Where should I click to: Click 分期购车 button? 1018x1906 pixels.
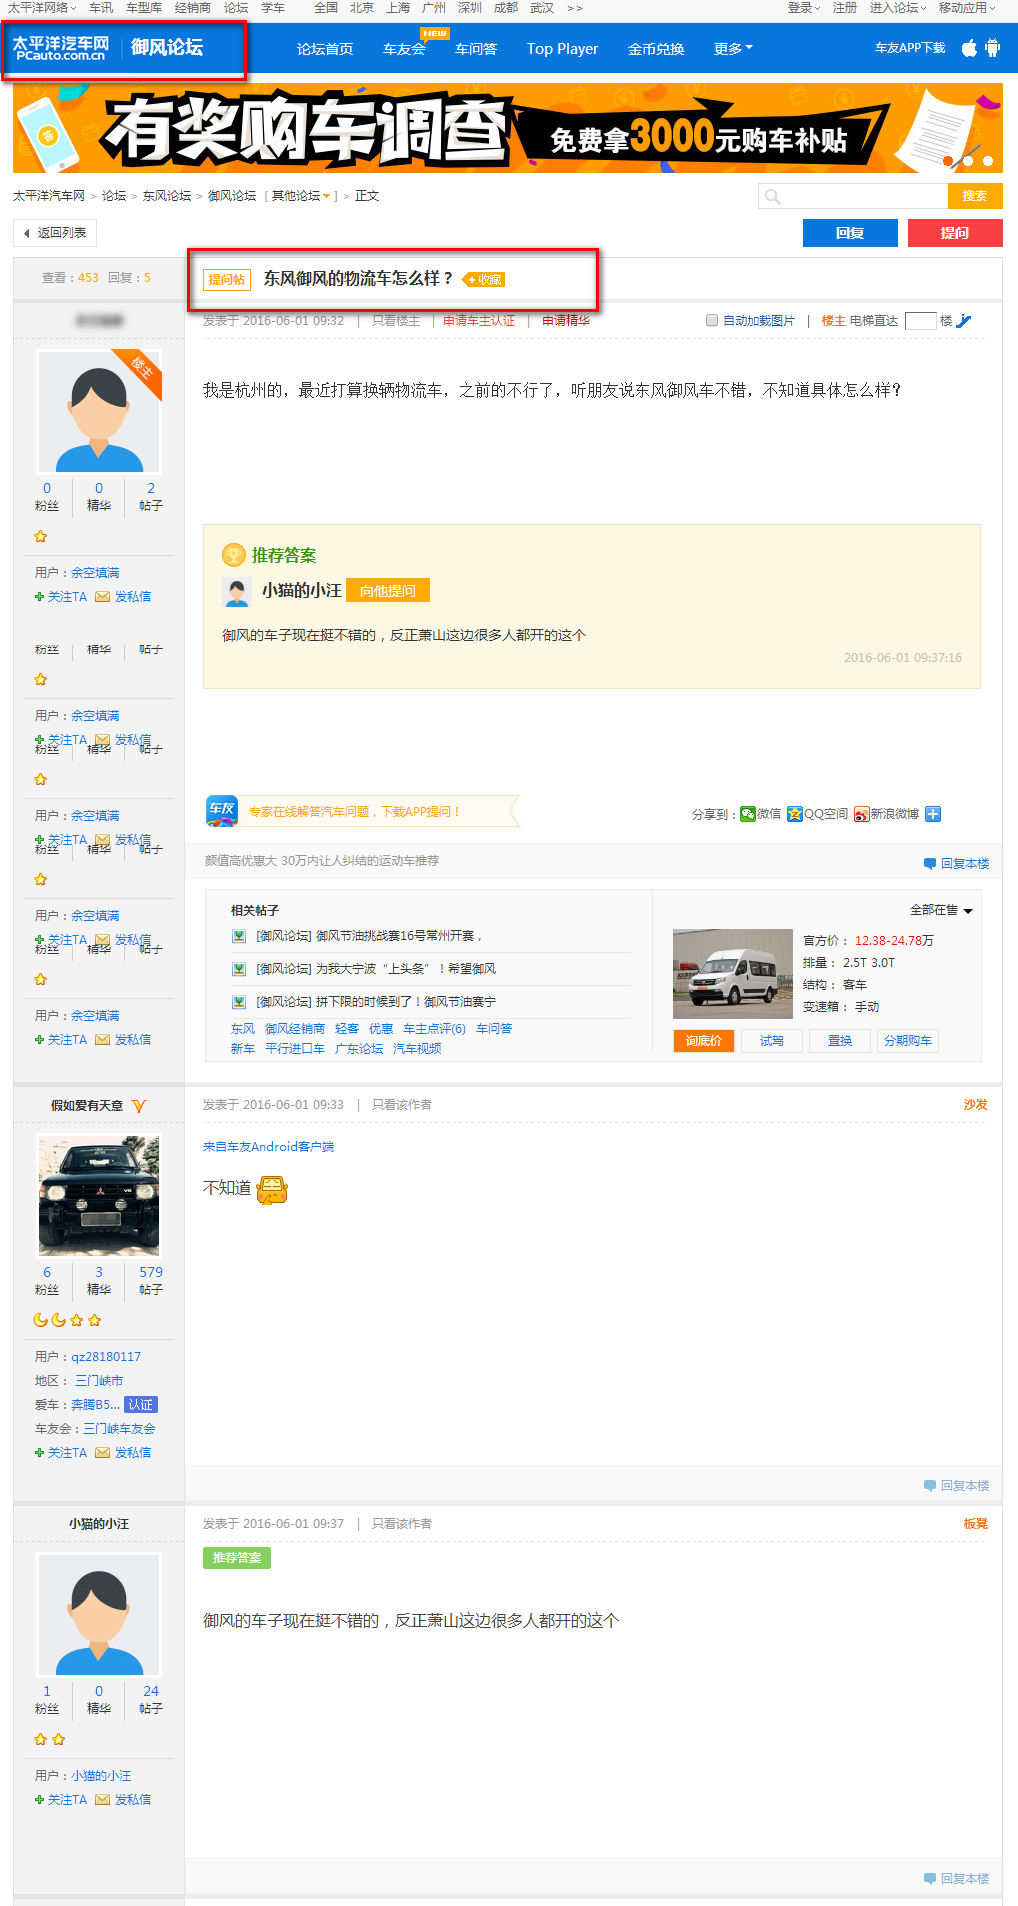click(908, 1041)
